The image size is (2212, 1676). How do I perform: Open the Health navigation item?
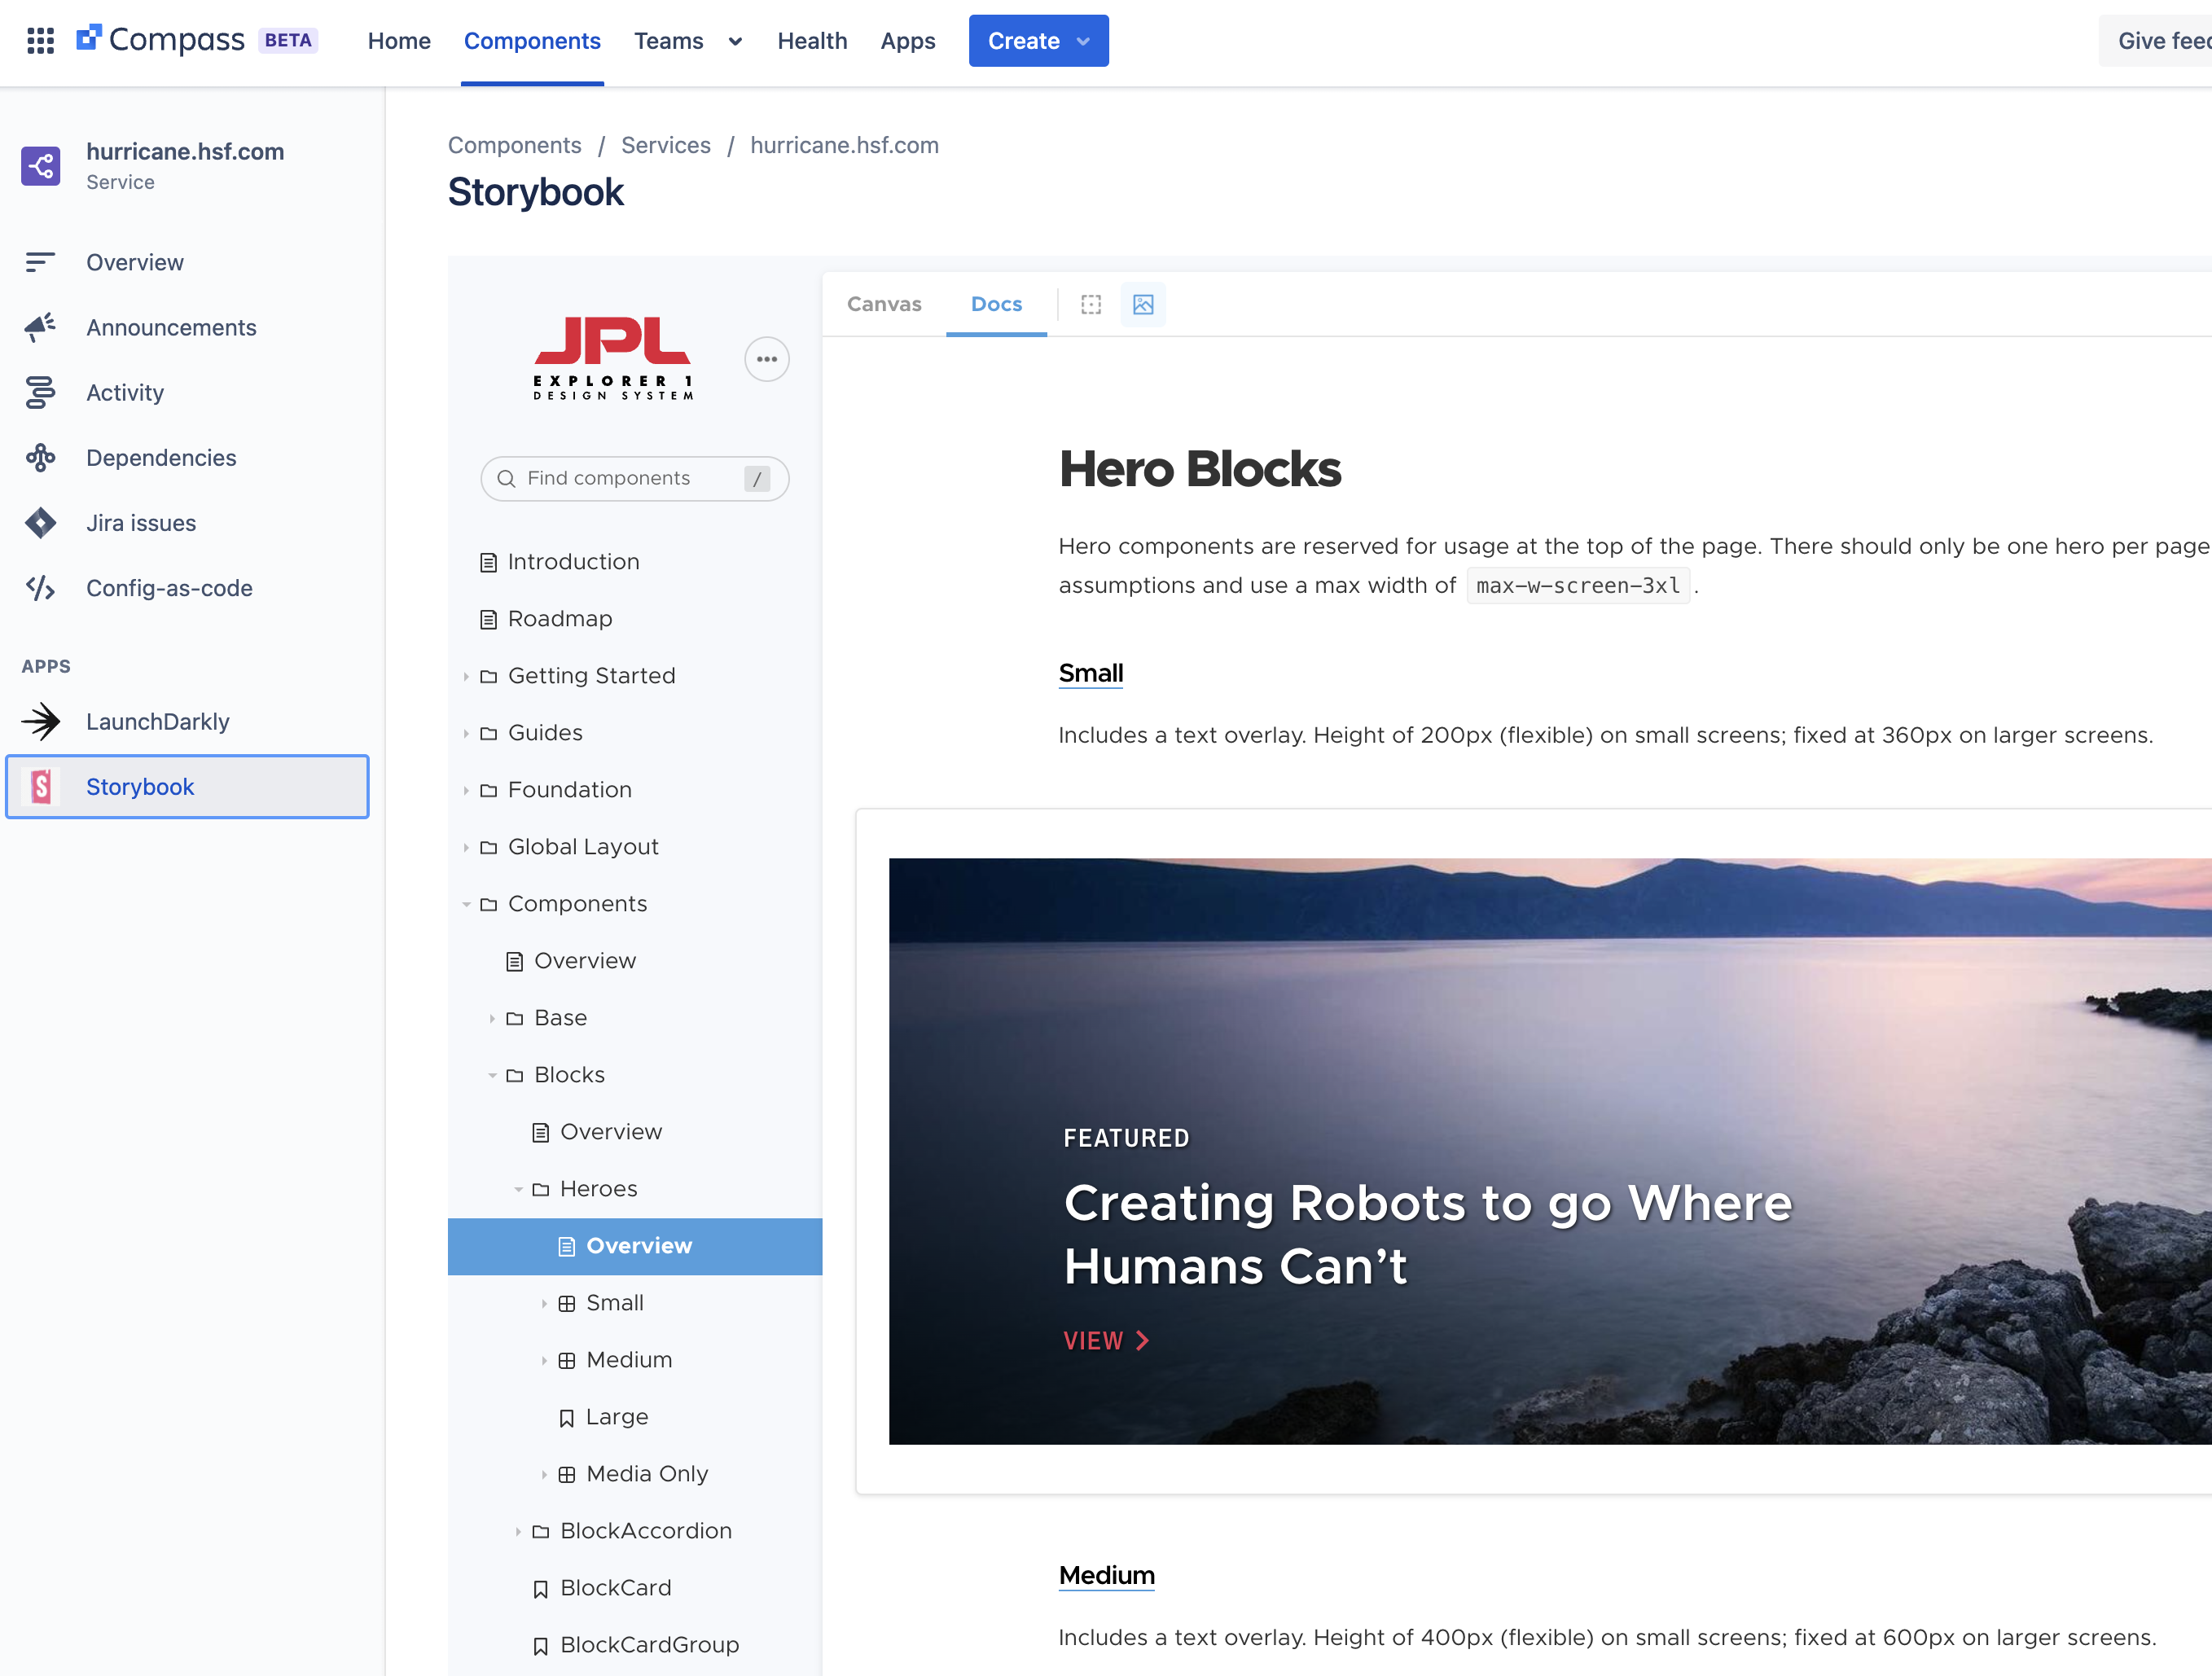[812, 41]
